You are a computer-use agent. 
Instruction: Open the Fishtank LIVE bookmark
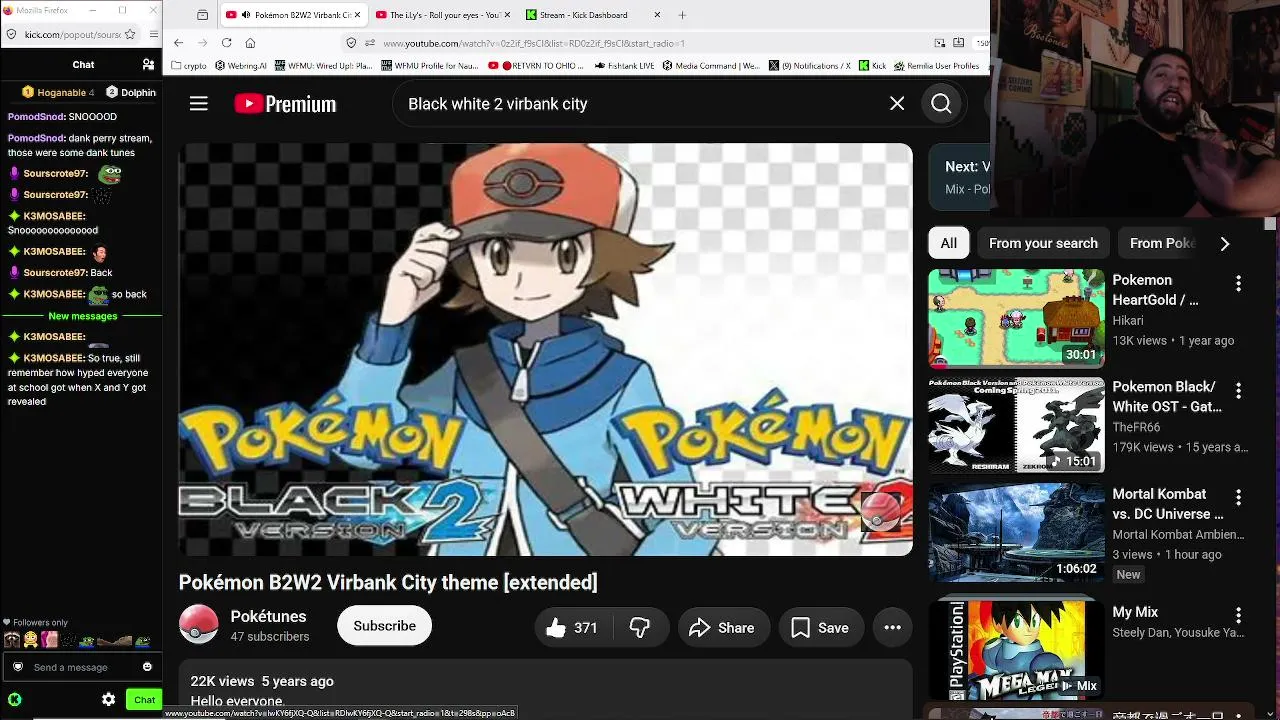coord(625,66)
